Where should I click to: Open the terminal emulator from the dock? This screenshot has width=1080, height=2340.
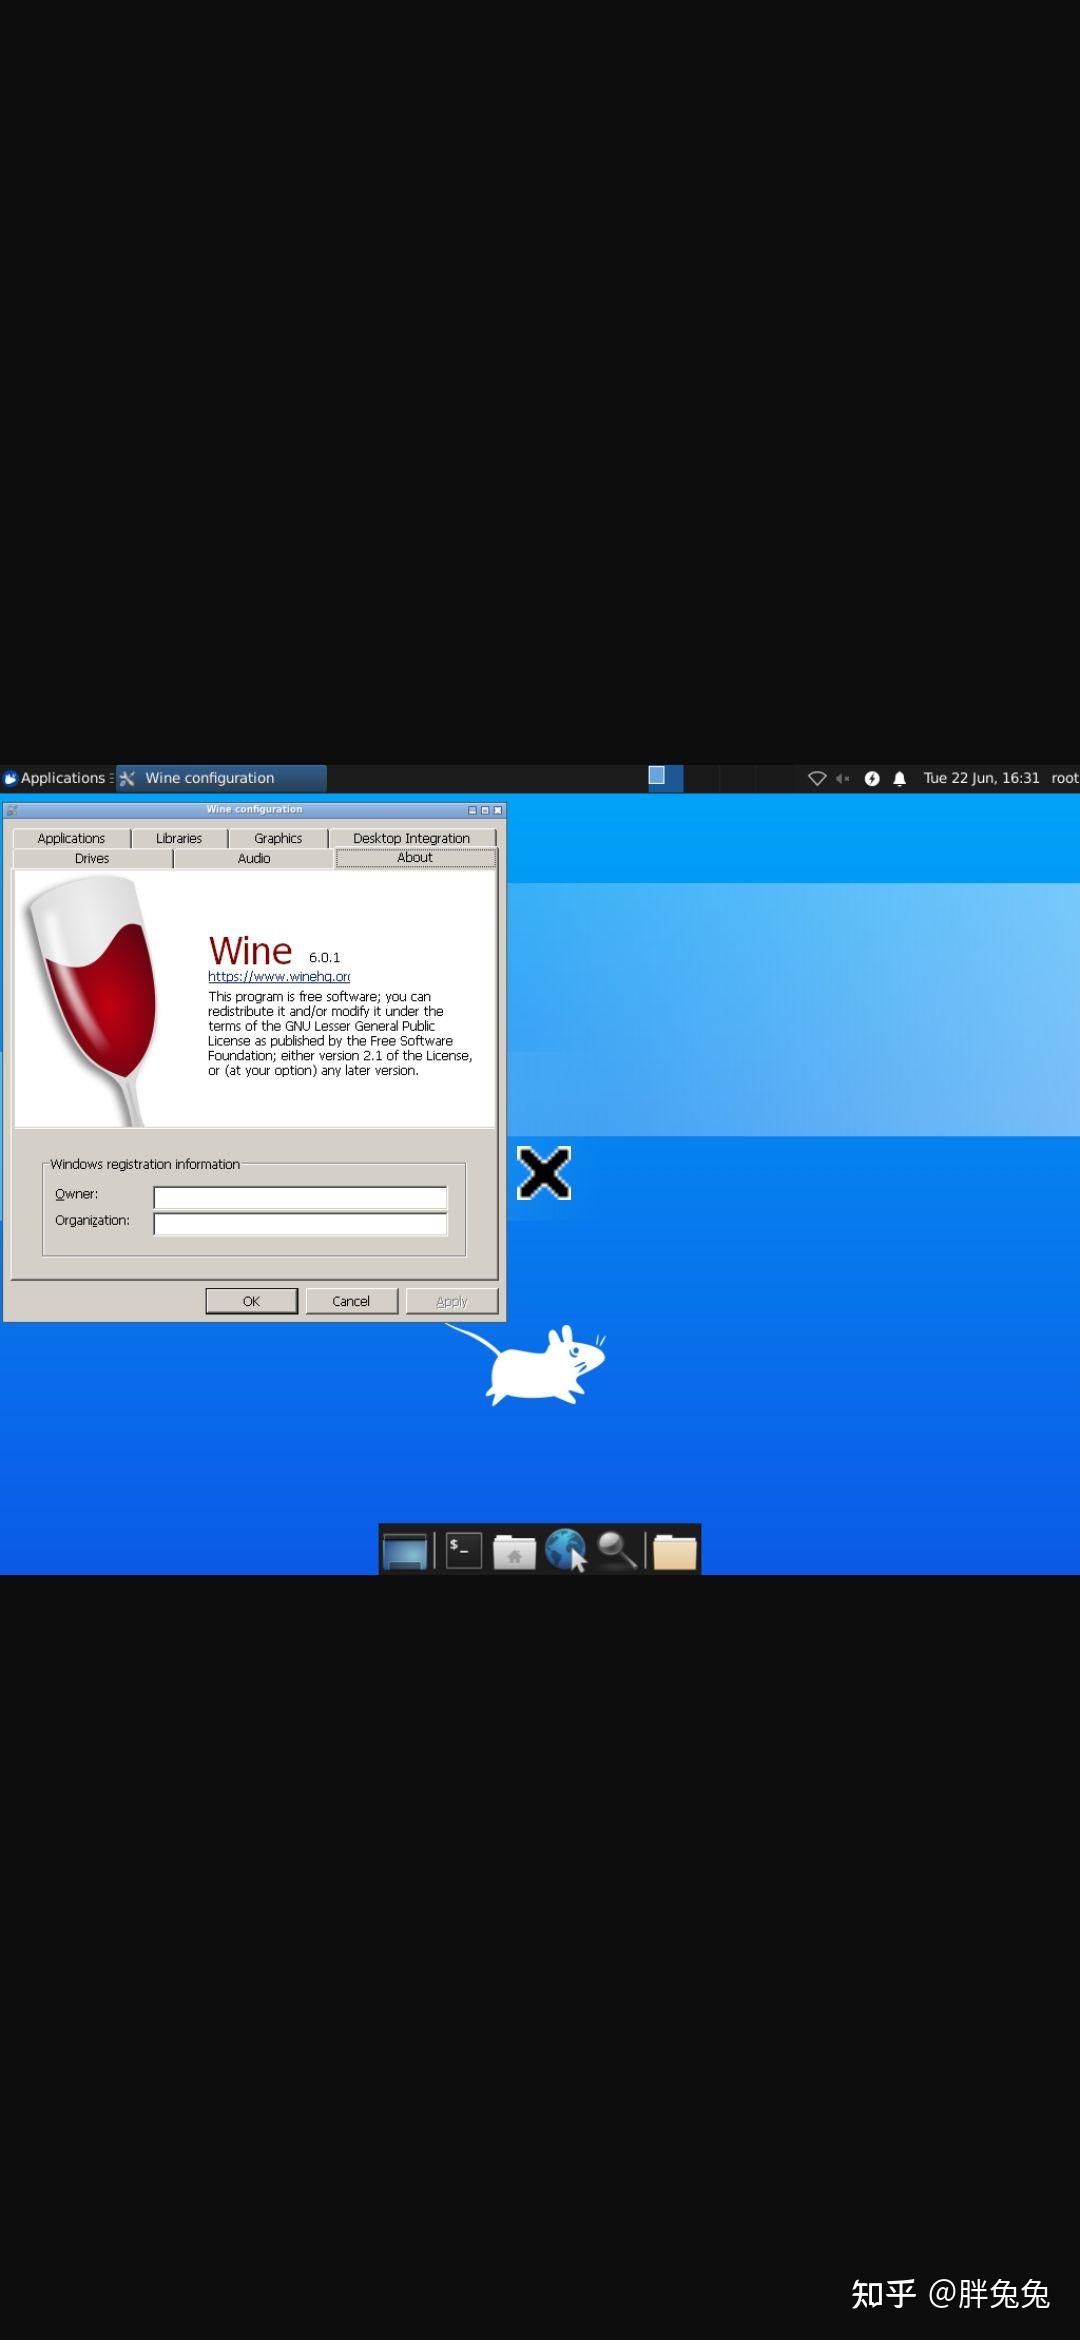[463, 1551]
